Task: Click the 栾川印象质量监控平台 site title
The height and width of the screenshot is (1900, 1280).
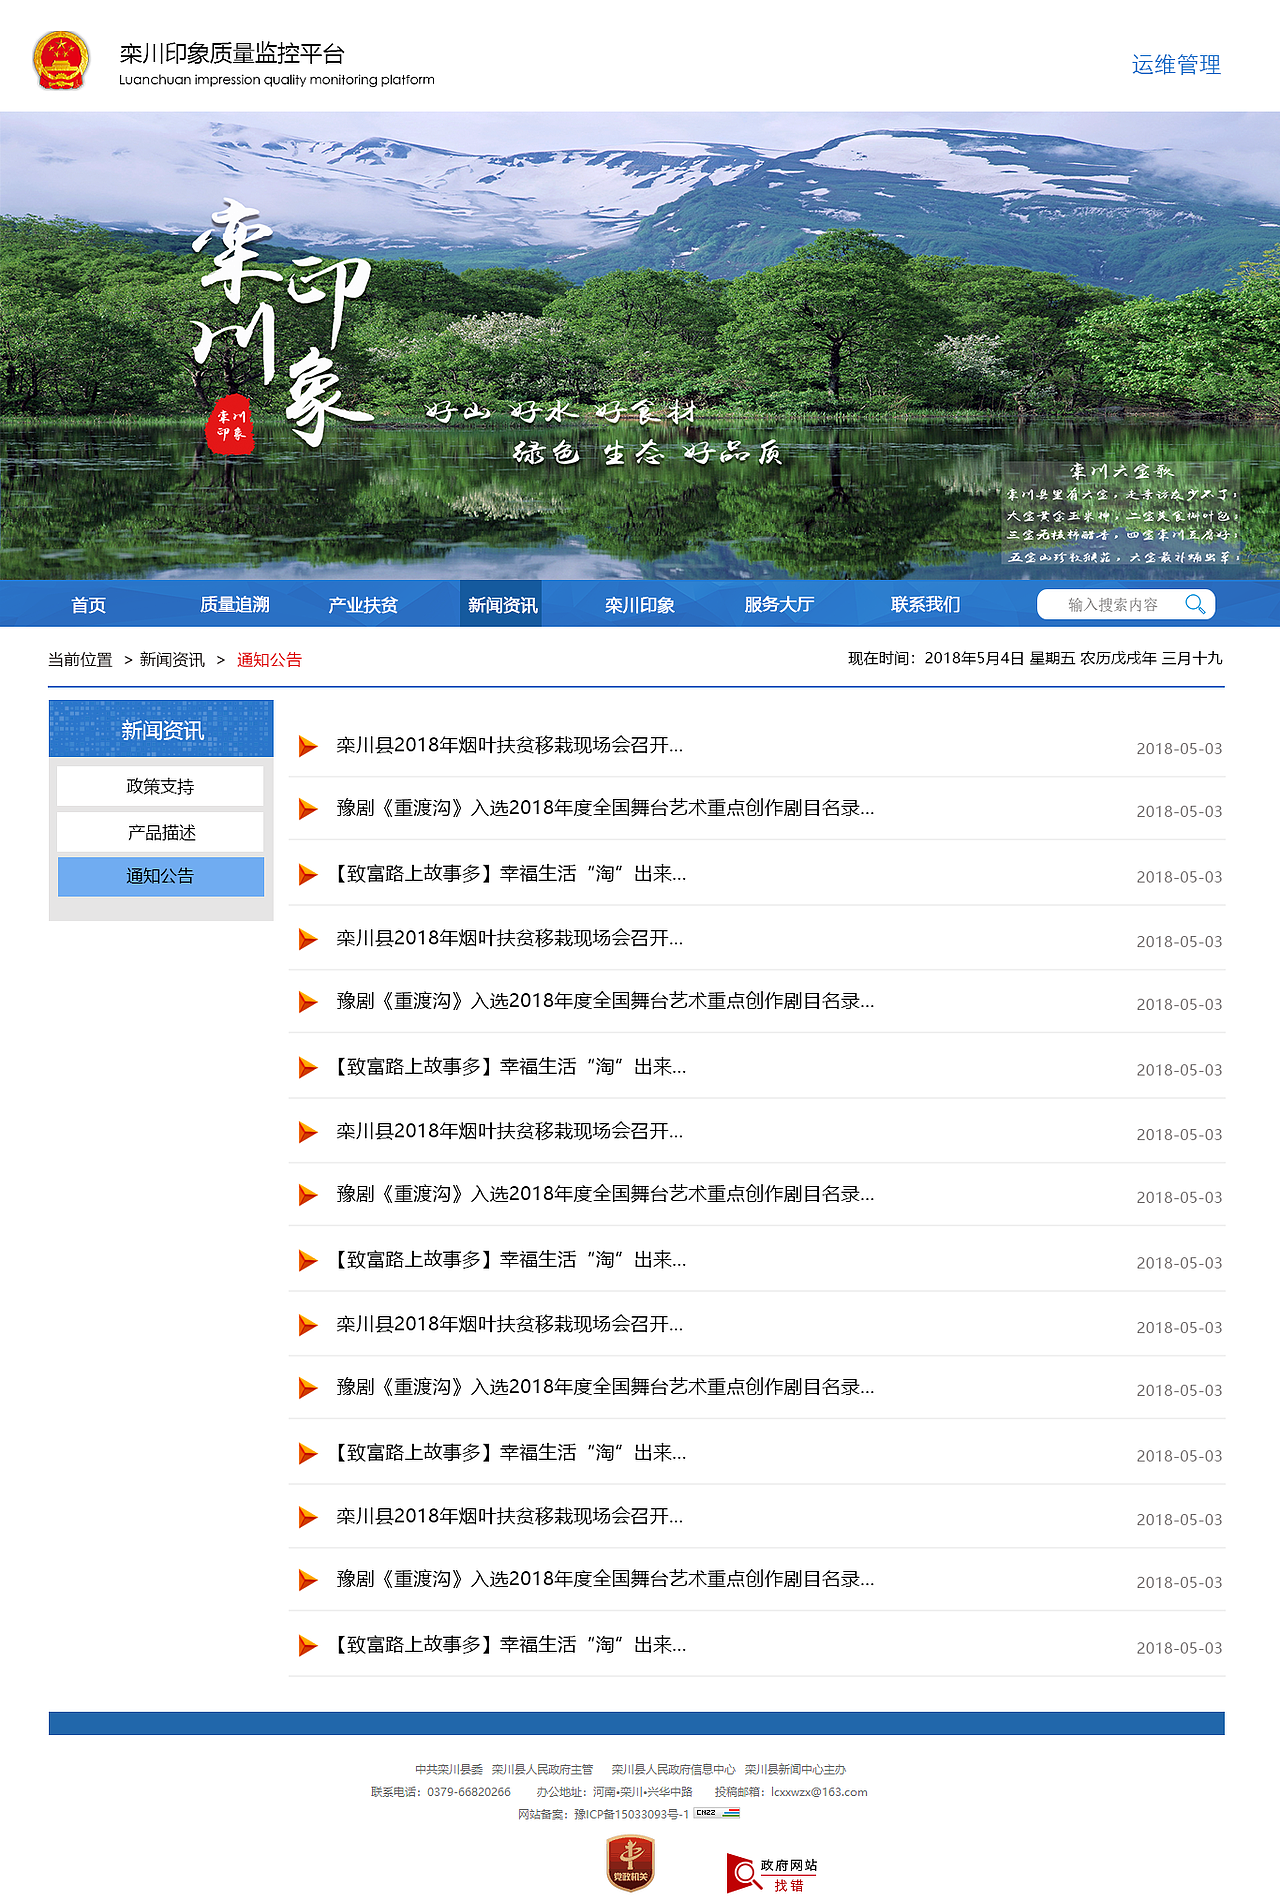Action: pos(232,53)
